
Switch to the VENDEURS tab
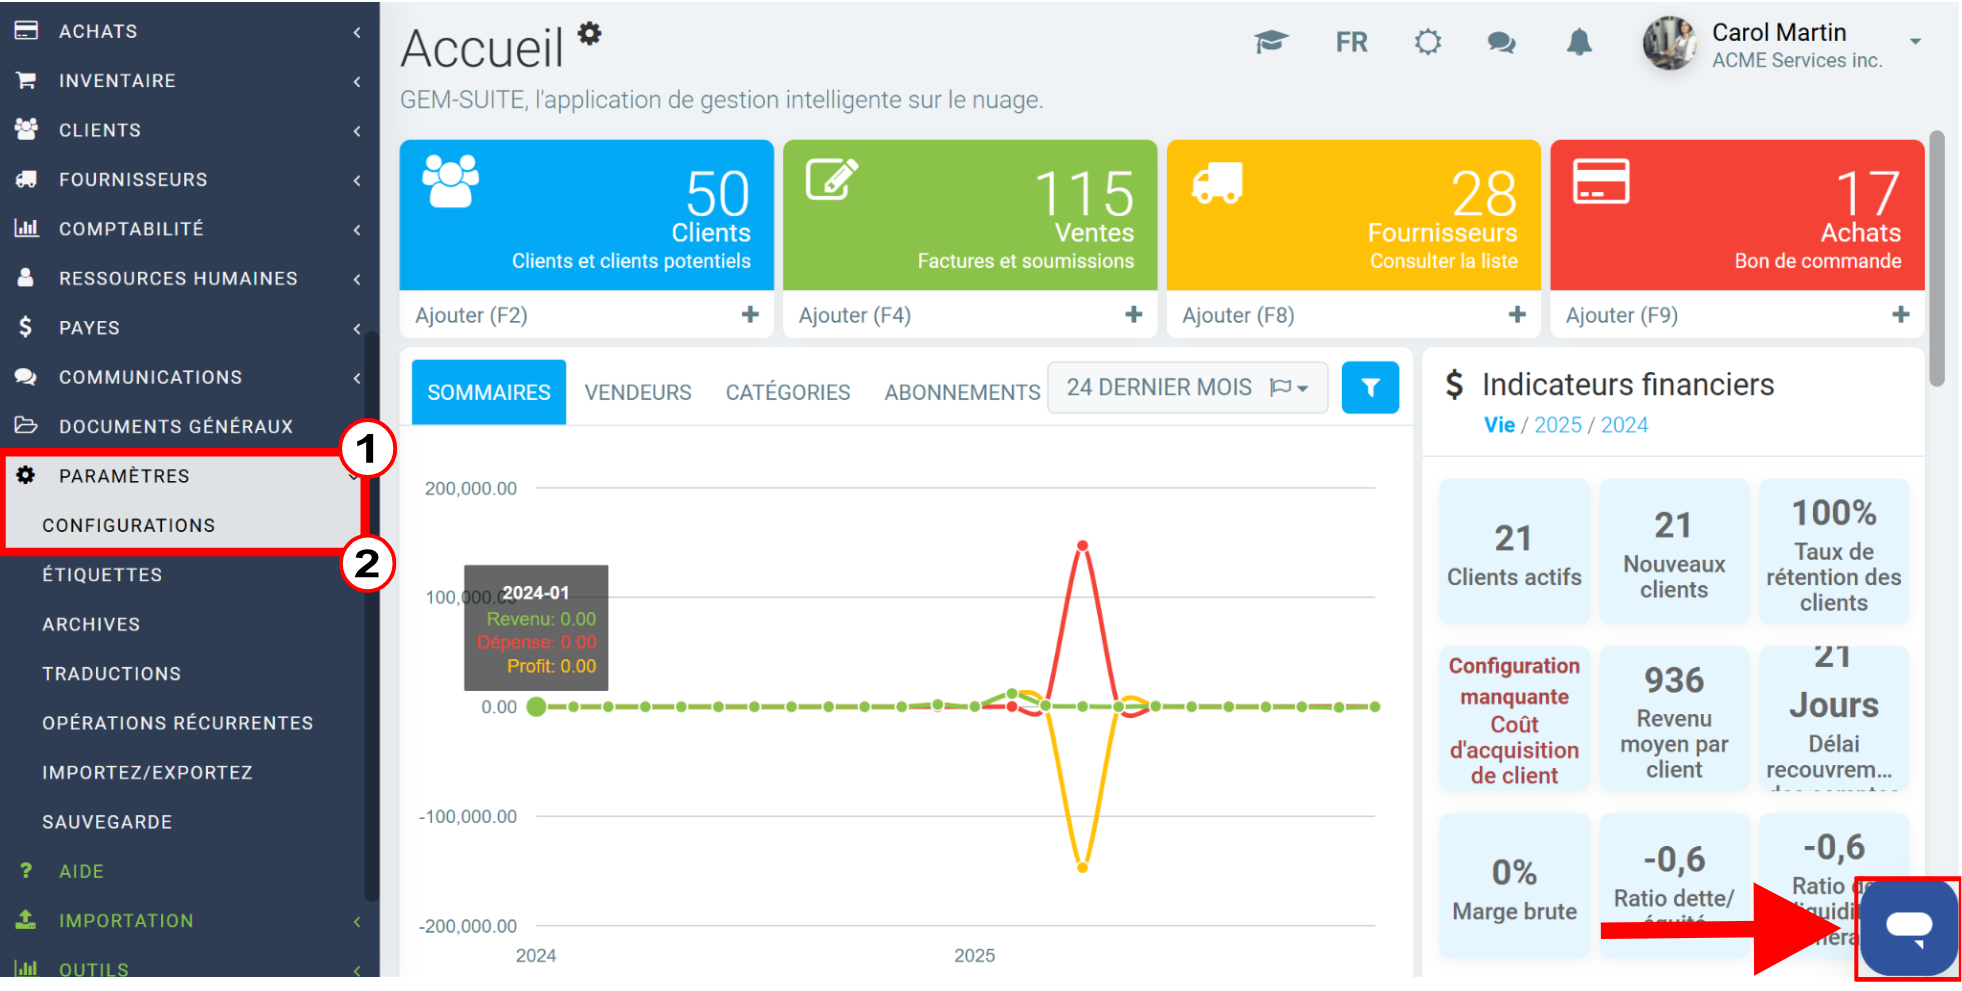(638, 392)
